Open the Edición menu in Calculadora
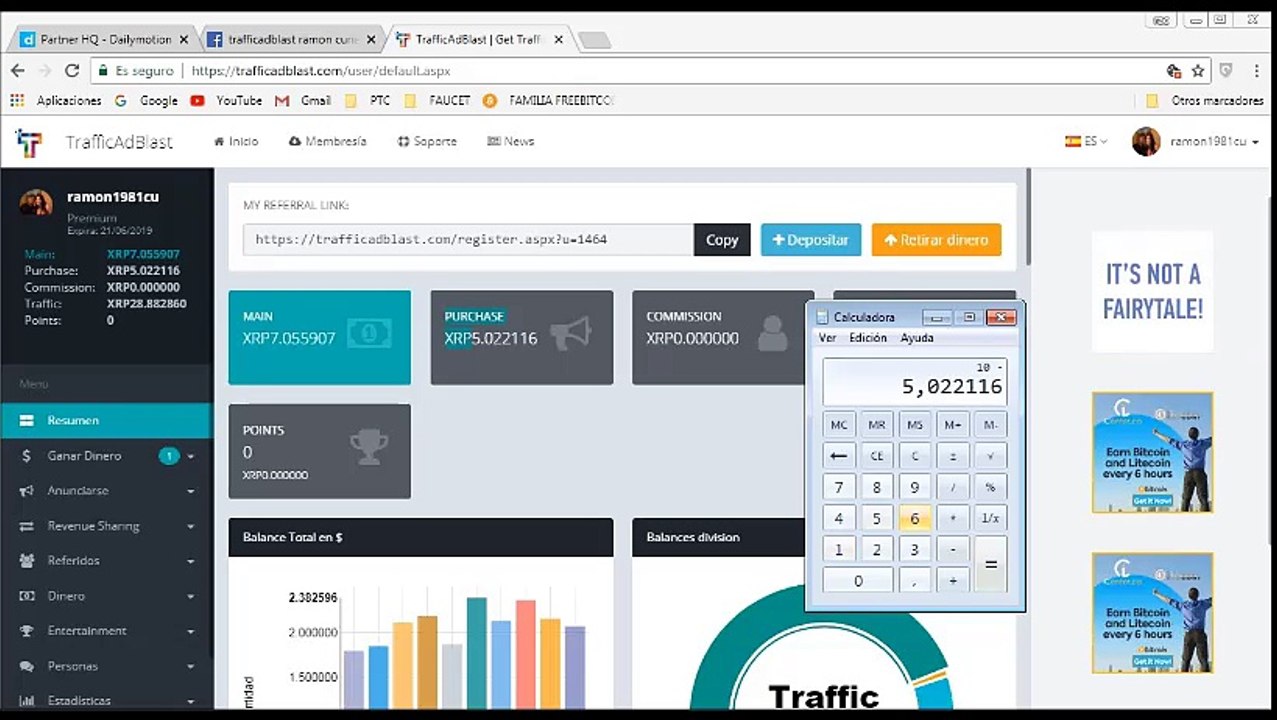The image size is (1277, 720). pos(868,338)
